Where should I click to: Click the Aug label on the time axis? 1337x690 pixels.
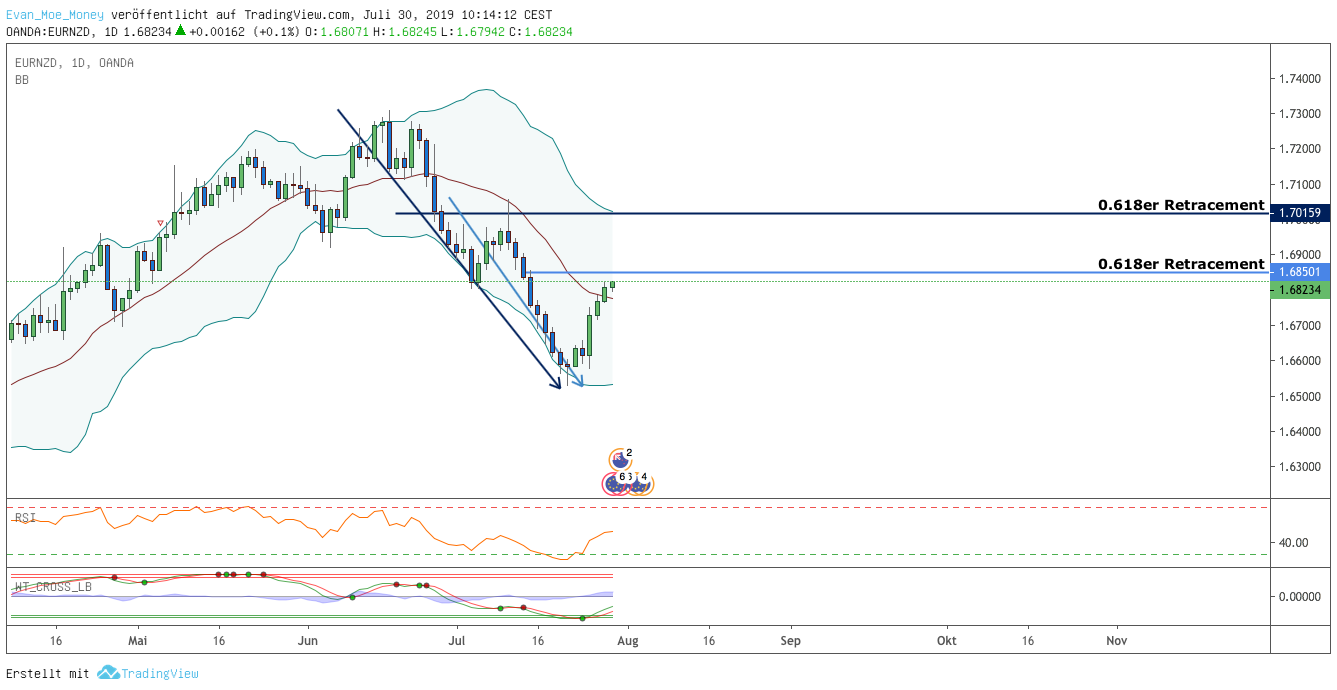point(627,639)
